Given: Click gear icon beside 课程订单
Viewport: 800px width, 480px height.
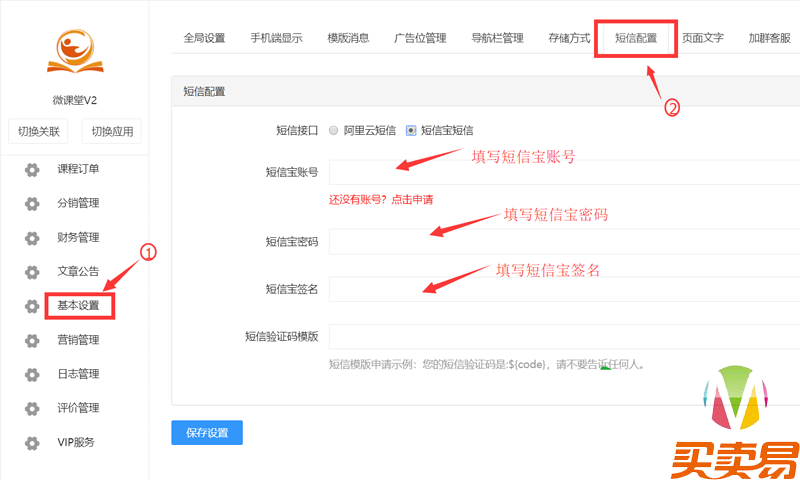Looking at the screenshot, I should pos(32,169).
